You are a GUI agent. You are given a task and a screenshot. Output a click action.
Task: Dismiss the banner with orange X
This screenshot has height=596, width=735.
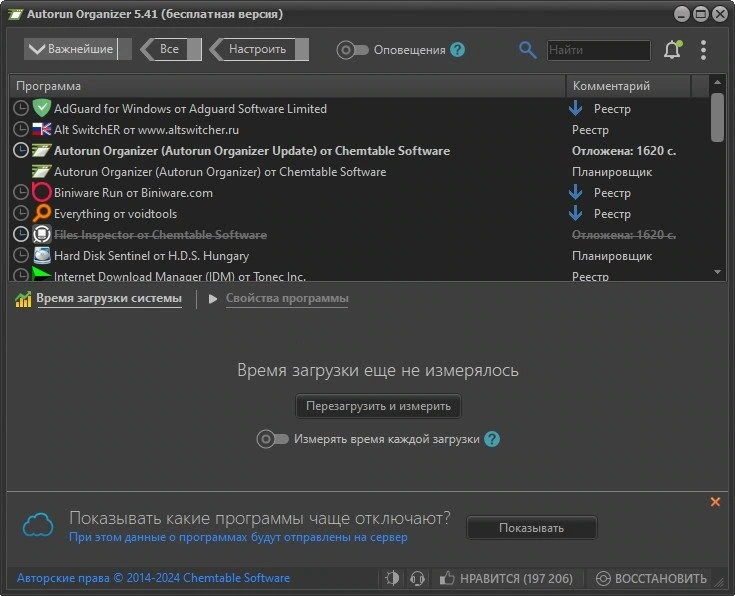[715, 502]
